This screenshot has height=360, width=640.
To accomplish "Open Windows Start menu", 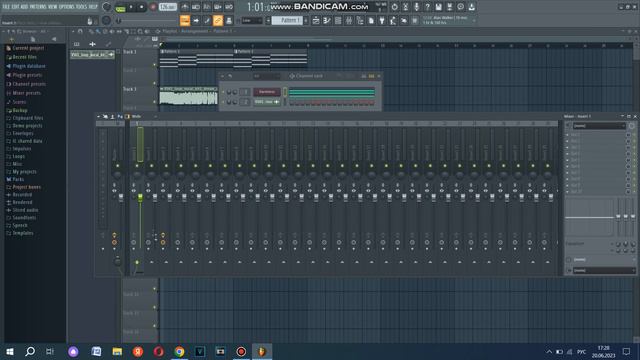I will point(9,351).
